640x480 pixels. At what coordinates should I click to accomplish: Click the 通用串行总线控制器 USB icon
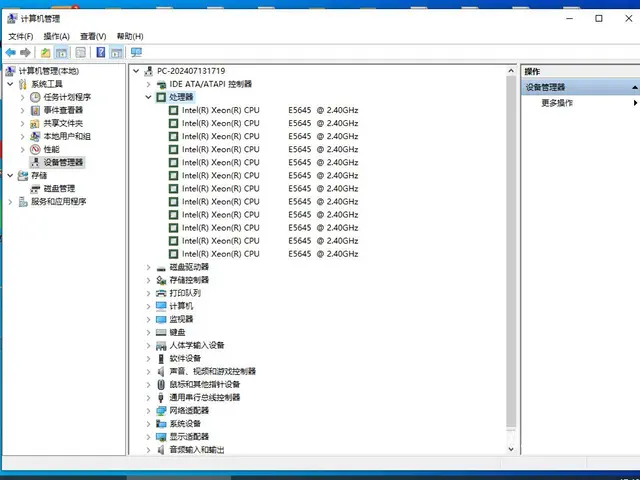tap(161, 398)
